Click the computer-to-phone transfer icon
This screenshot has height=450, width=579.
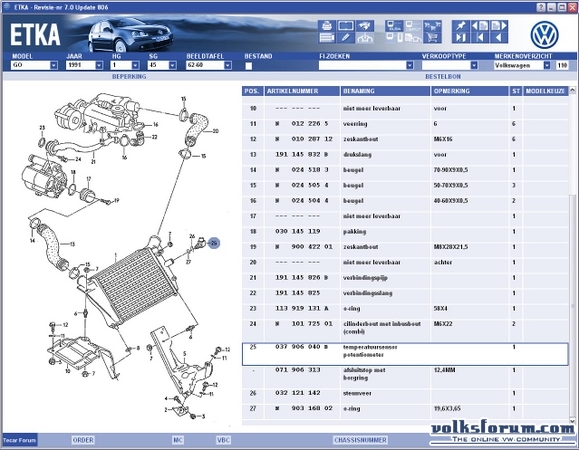(394, 37)
